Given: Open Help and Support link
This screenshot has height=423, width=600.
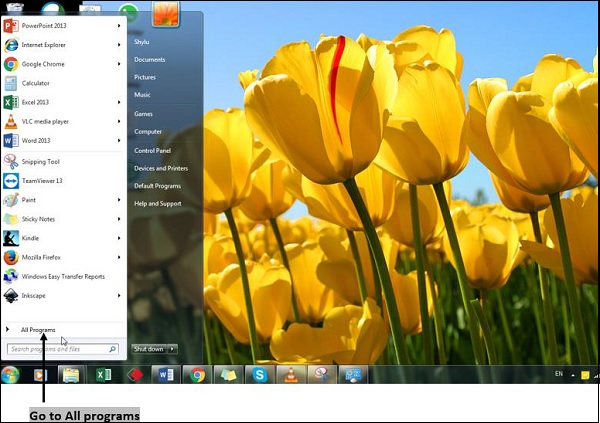Looking at the screenshot, I should 156,204.
